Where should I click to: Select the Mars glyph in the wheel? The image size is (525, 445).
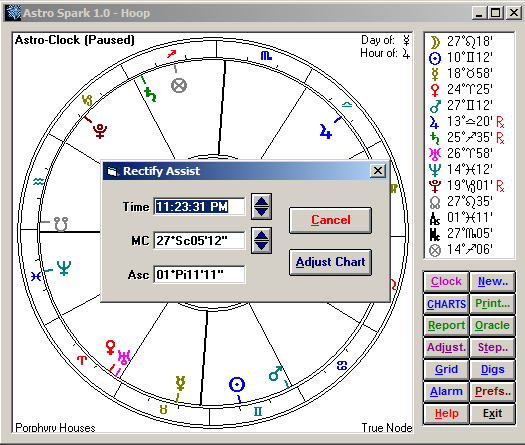click(x=276, y=374)
